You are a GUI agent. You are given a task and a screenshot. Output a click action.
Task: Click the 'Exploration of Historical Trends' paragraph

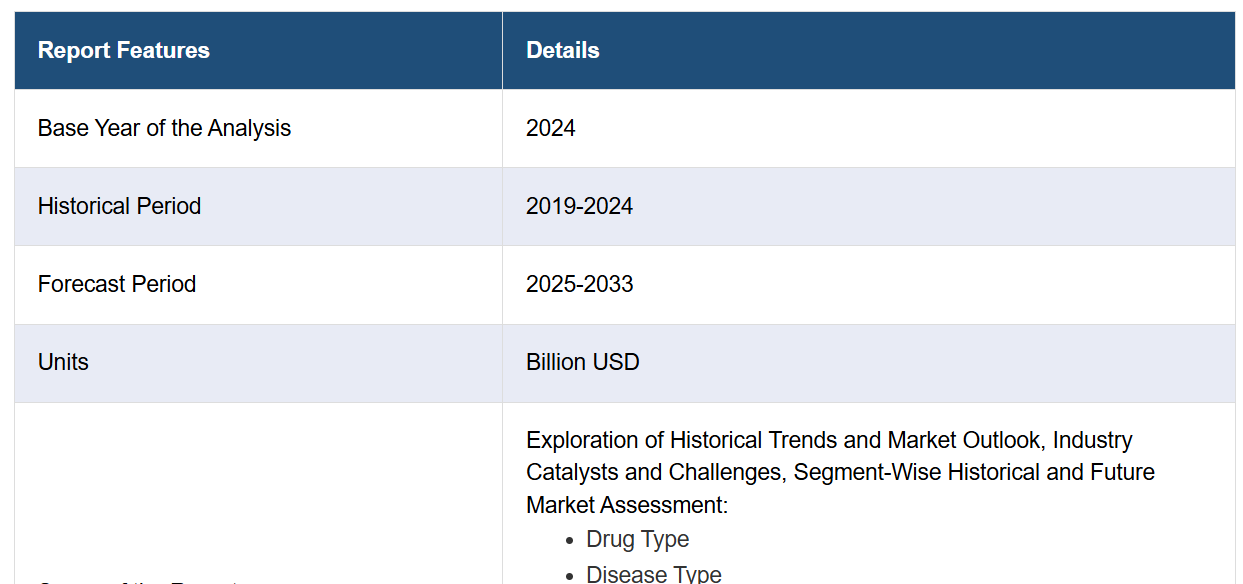(840, 472)
